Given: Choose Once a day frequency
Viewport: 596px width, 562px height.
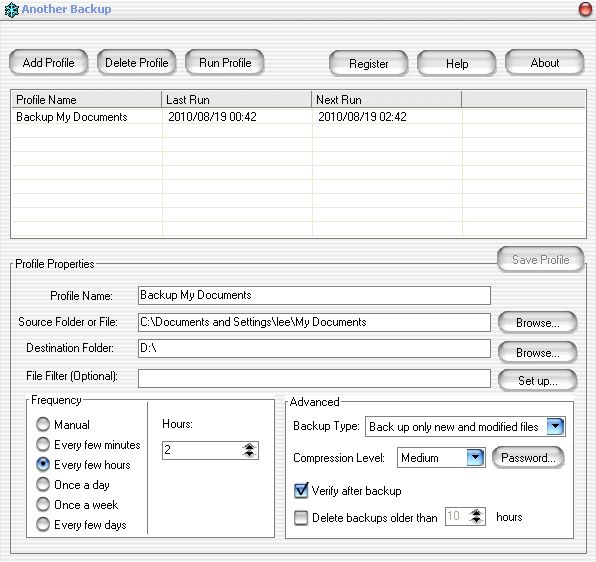Looking at the screenshot, I should 43,484.
